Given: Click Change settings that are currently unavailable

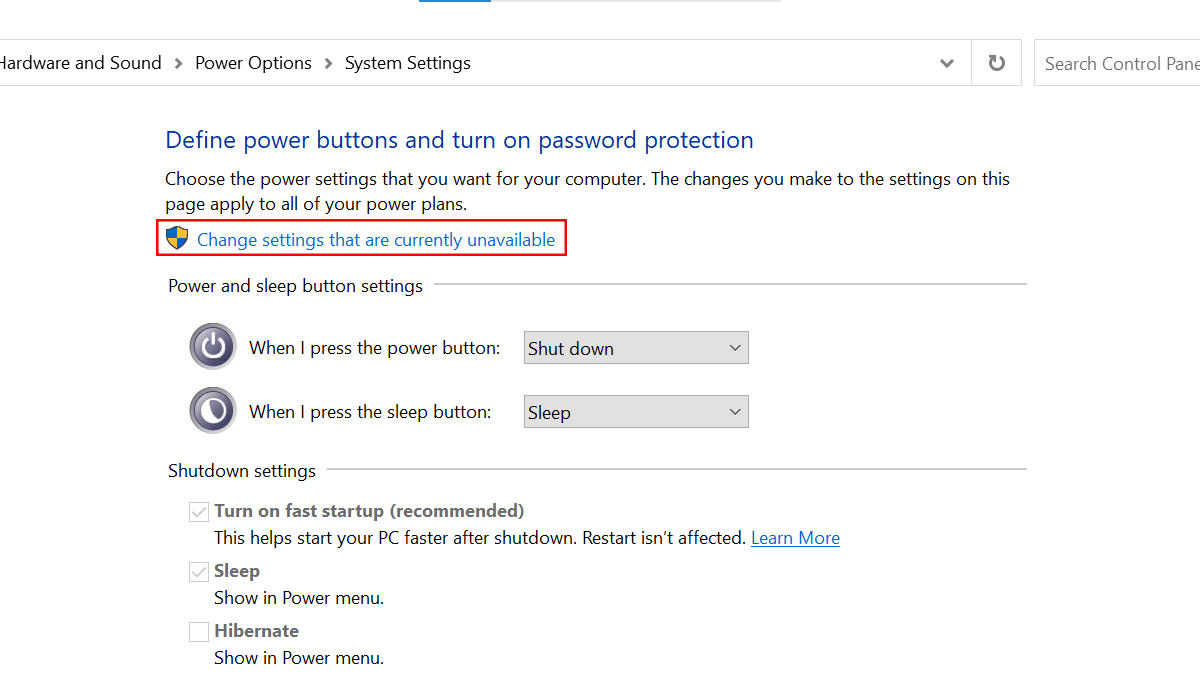Looking at the screenshot, I should pos(377,239).
